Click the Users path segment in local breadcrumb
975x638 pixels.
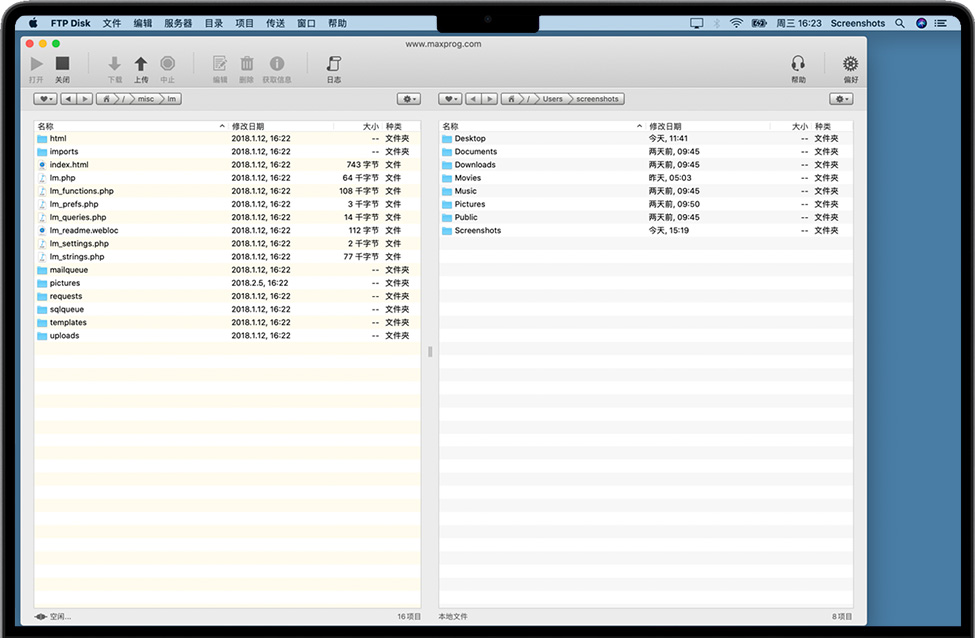(552, 99)
